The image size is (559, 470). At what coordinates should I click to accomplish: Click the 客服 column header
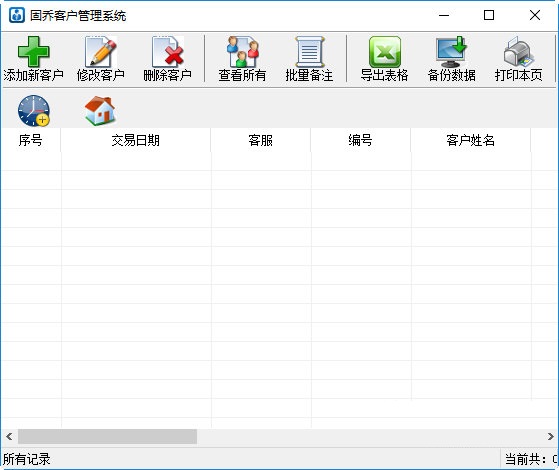point(261,140)
